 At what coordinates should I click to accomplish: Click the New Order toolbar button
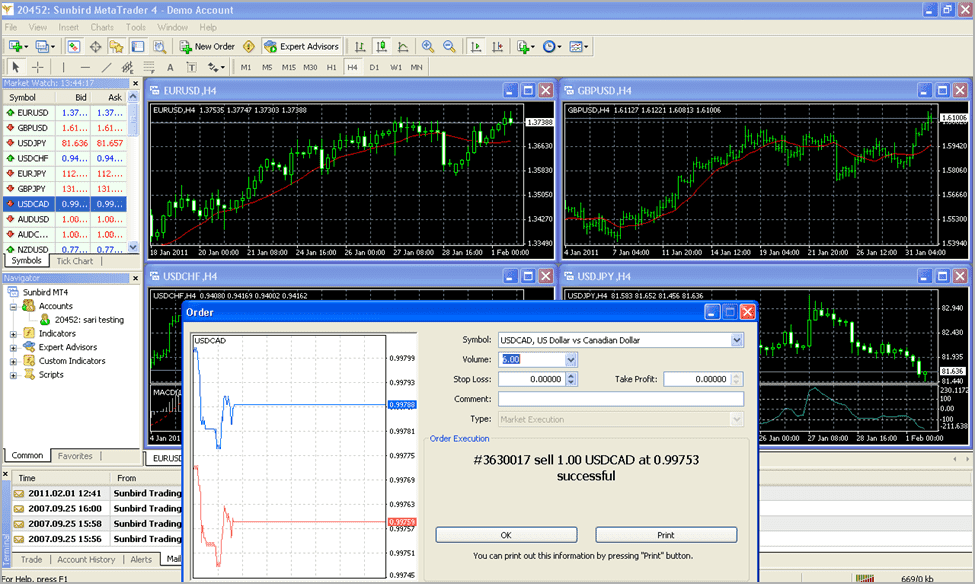point(207,46)
